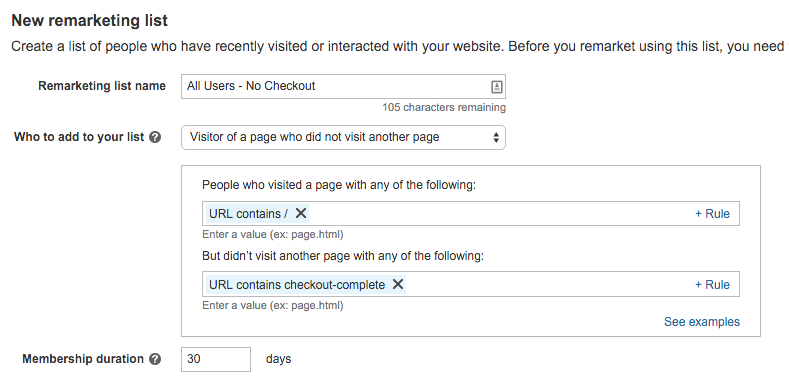Remove 'URL contains checkout-complete' rule with X
This screenshot has height=383, width=789.
pos(398,284)
